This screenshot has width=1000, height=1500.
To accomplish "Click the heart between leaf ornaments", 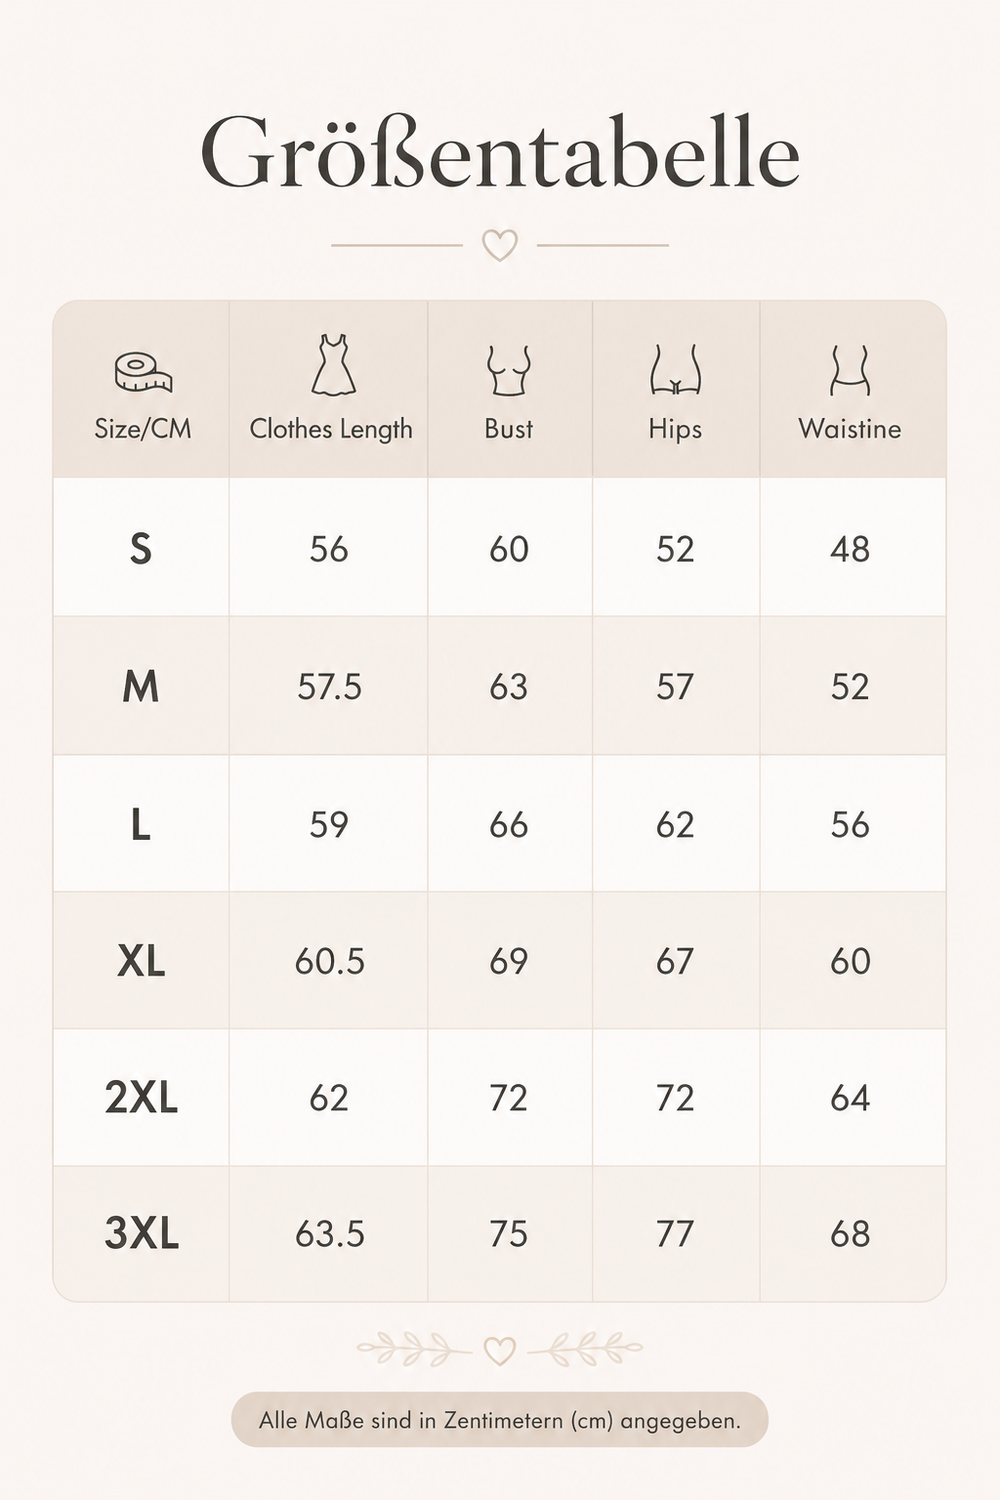I will click(500, 1351).
